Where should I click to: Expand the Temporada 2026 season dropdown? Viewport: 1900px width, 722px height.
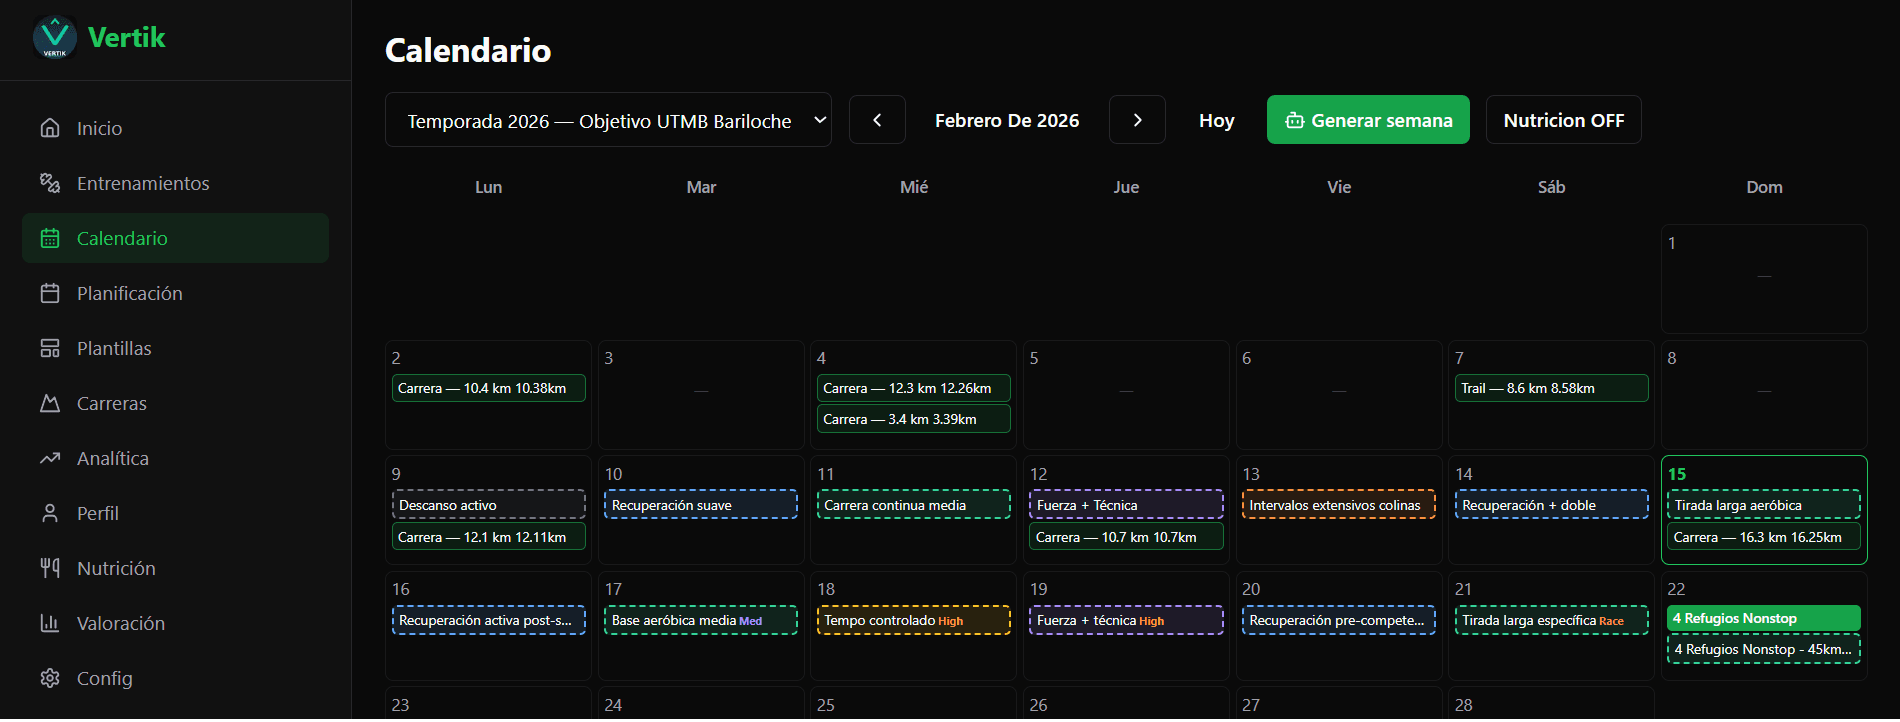click(x=608, y=120)
